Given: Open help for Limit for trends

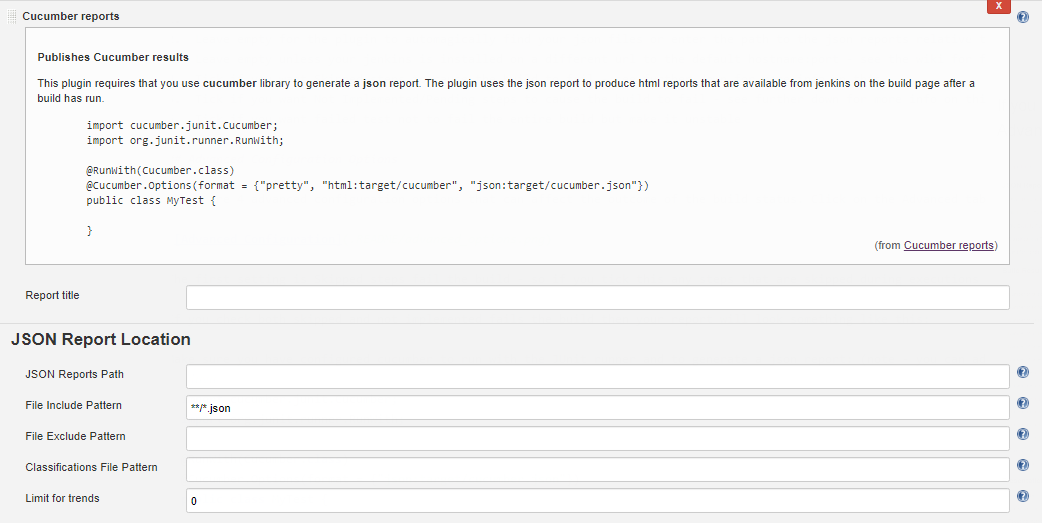Looking at the screenshot, I should pos(1023,496).
